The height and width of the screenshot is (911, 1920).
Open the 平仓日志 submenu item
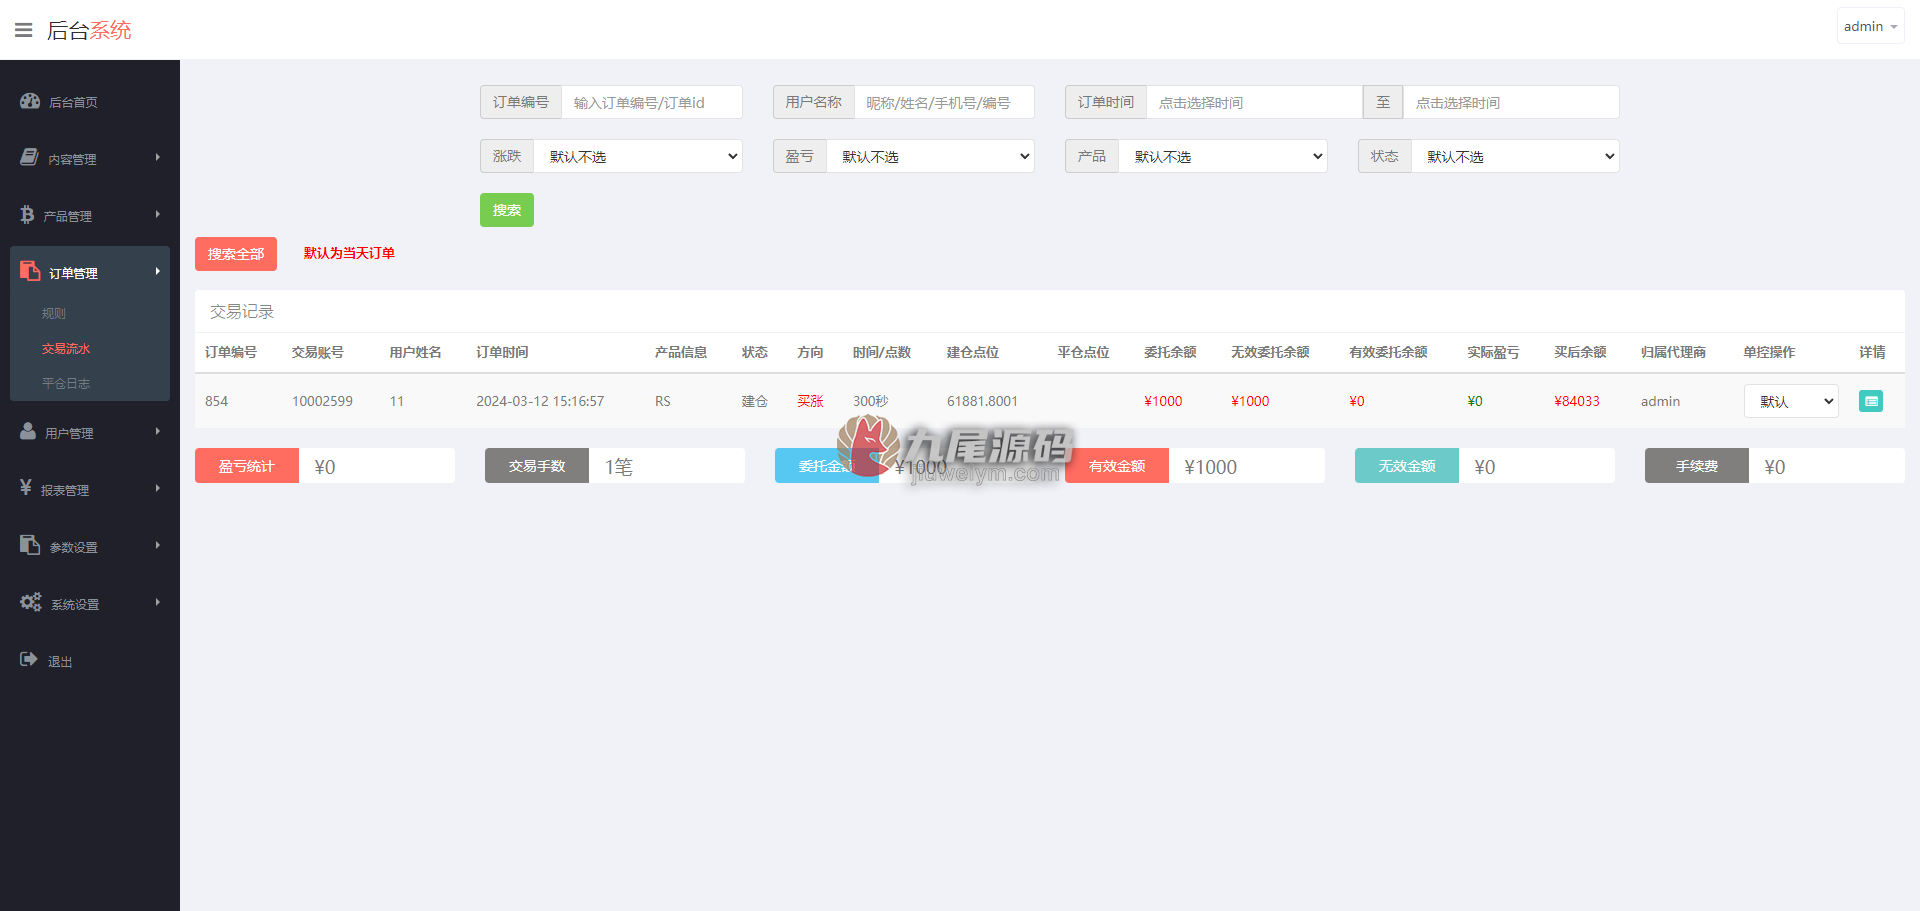(66, 383)
